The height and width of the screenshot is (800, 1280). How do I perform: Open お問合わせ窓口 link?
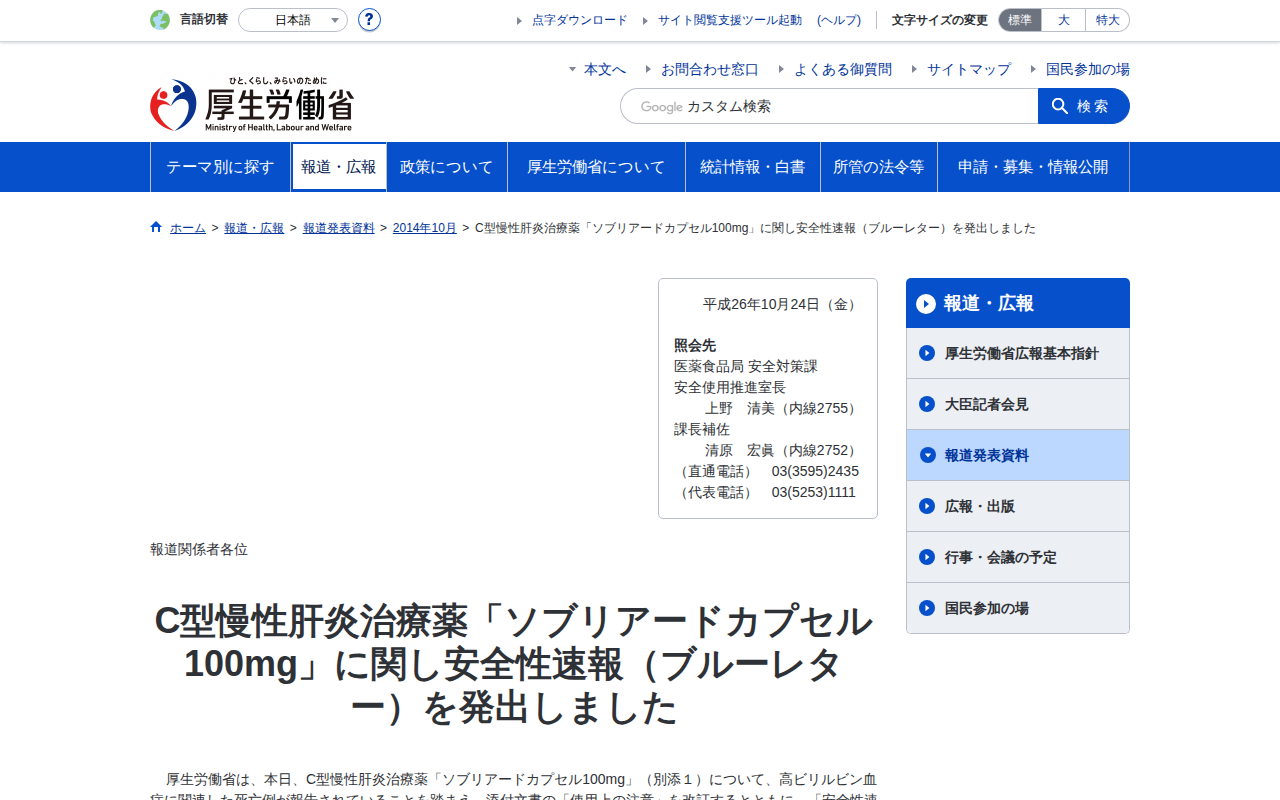pyautogui.click(x=710, y=69)
